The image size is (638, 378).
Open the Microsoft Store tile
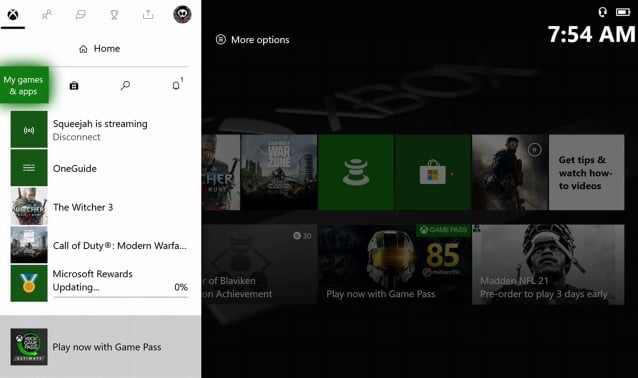click(433, 173)
